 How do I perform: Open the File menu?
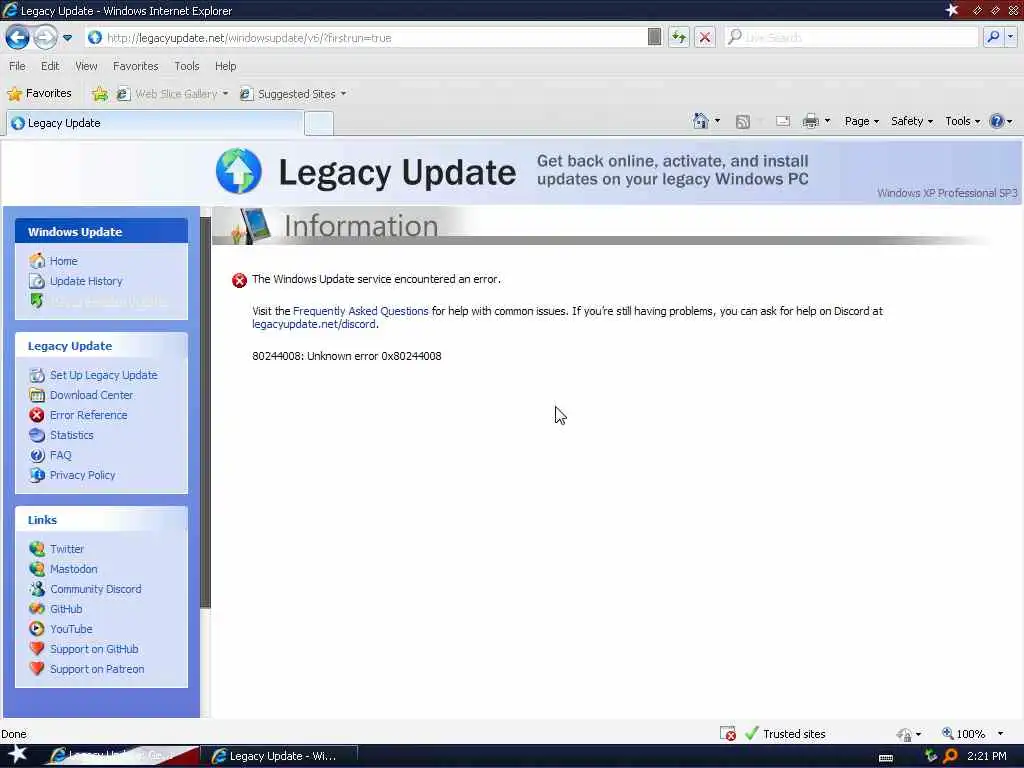coord(17,66)
